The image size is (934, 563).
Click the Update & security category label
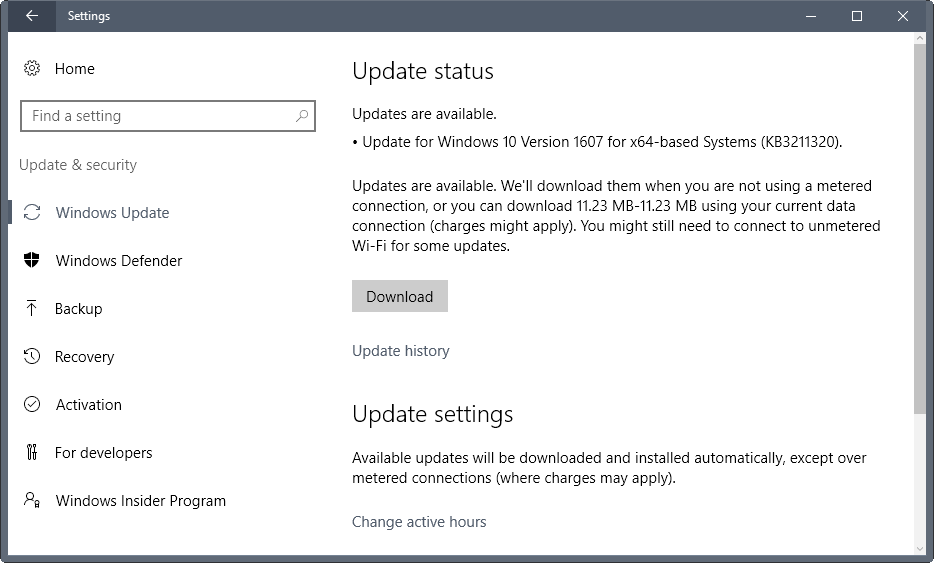pyautogui.click(x=78, y=165)
